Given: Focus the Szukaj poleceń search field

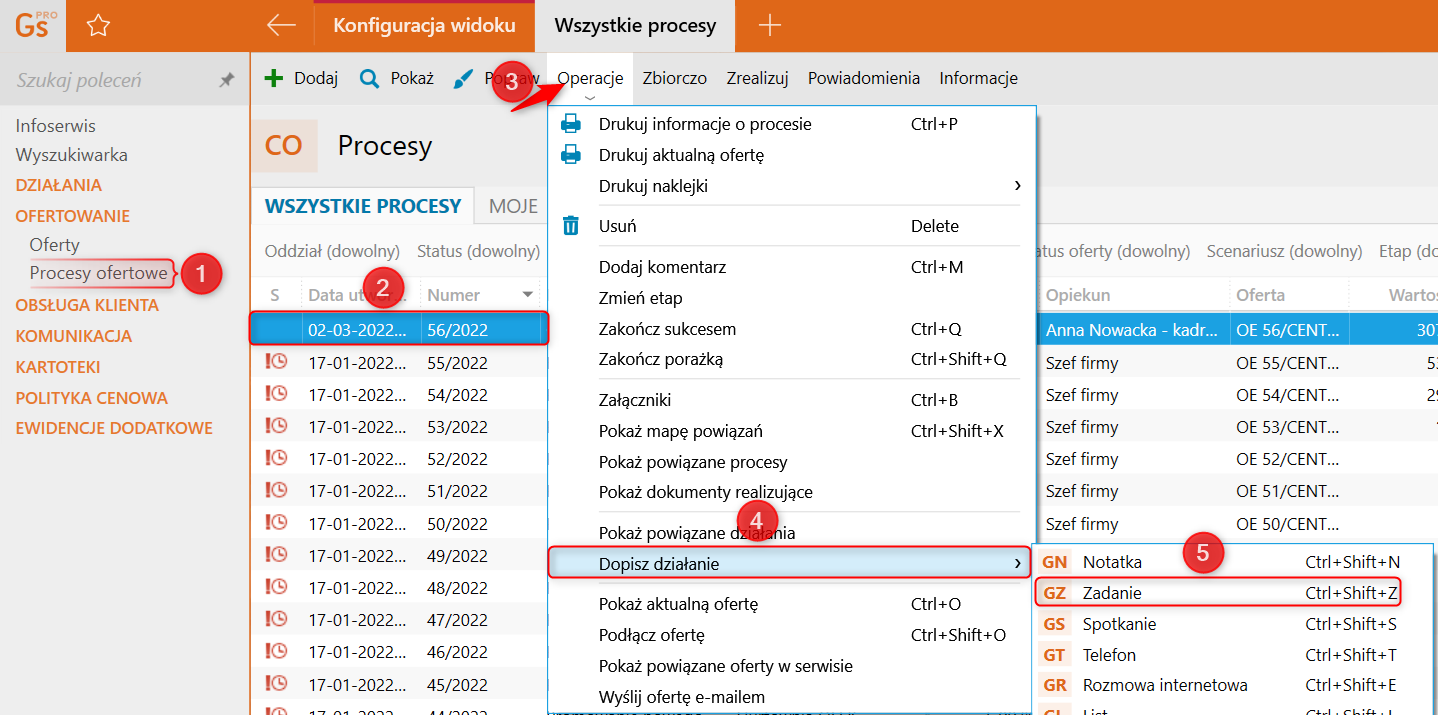Looking at the screenshot, I should pyautogui.click(x=110, y=80).
